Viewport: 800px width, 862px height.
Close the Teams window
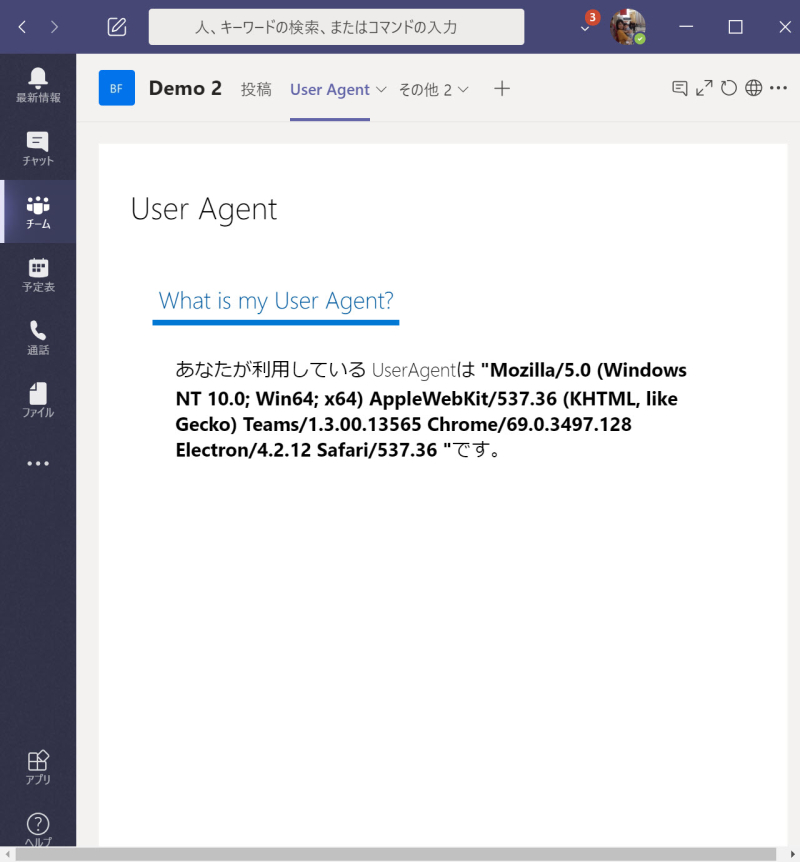785,26
